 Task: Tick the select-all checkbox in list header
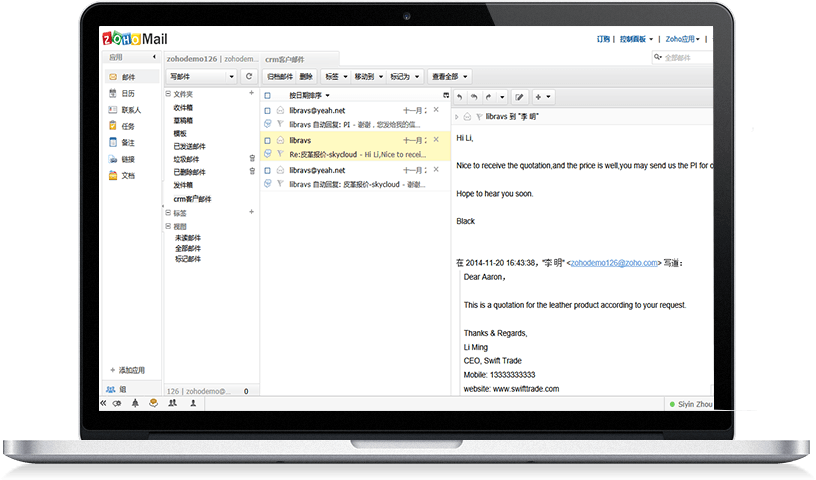click(x=267, y=95)
